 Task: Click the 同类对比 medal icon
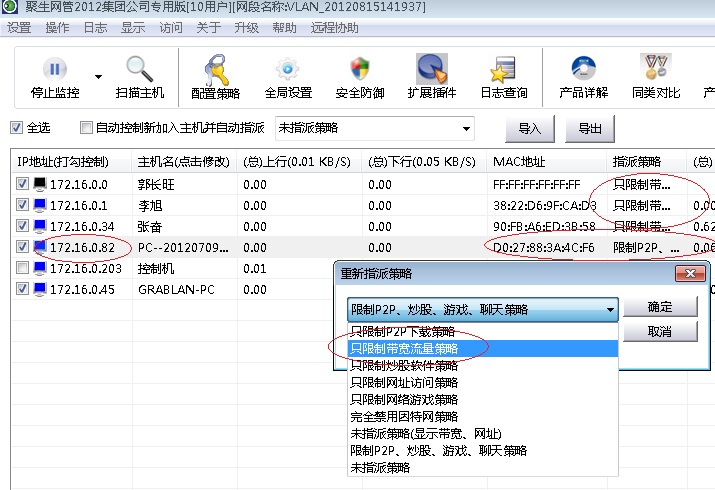(x=656, y=70)
